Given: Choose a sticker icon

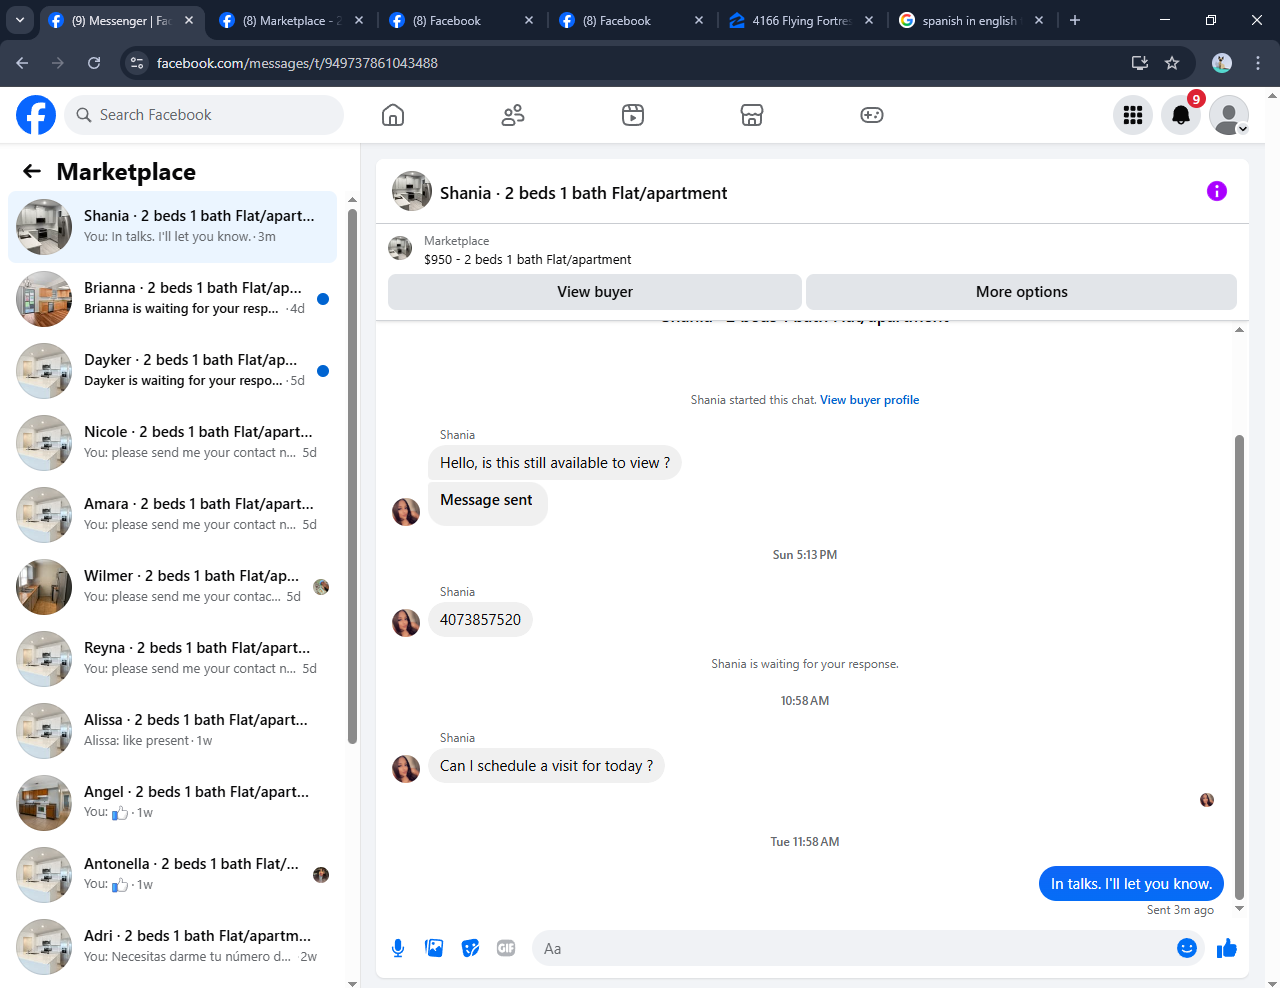Looking at the screenshot, I should tap(470, 948).
